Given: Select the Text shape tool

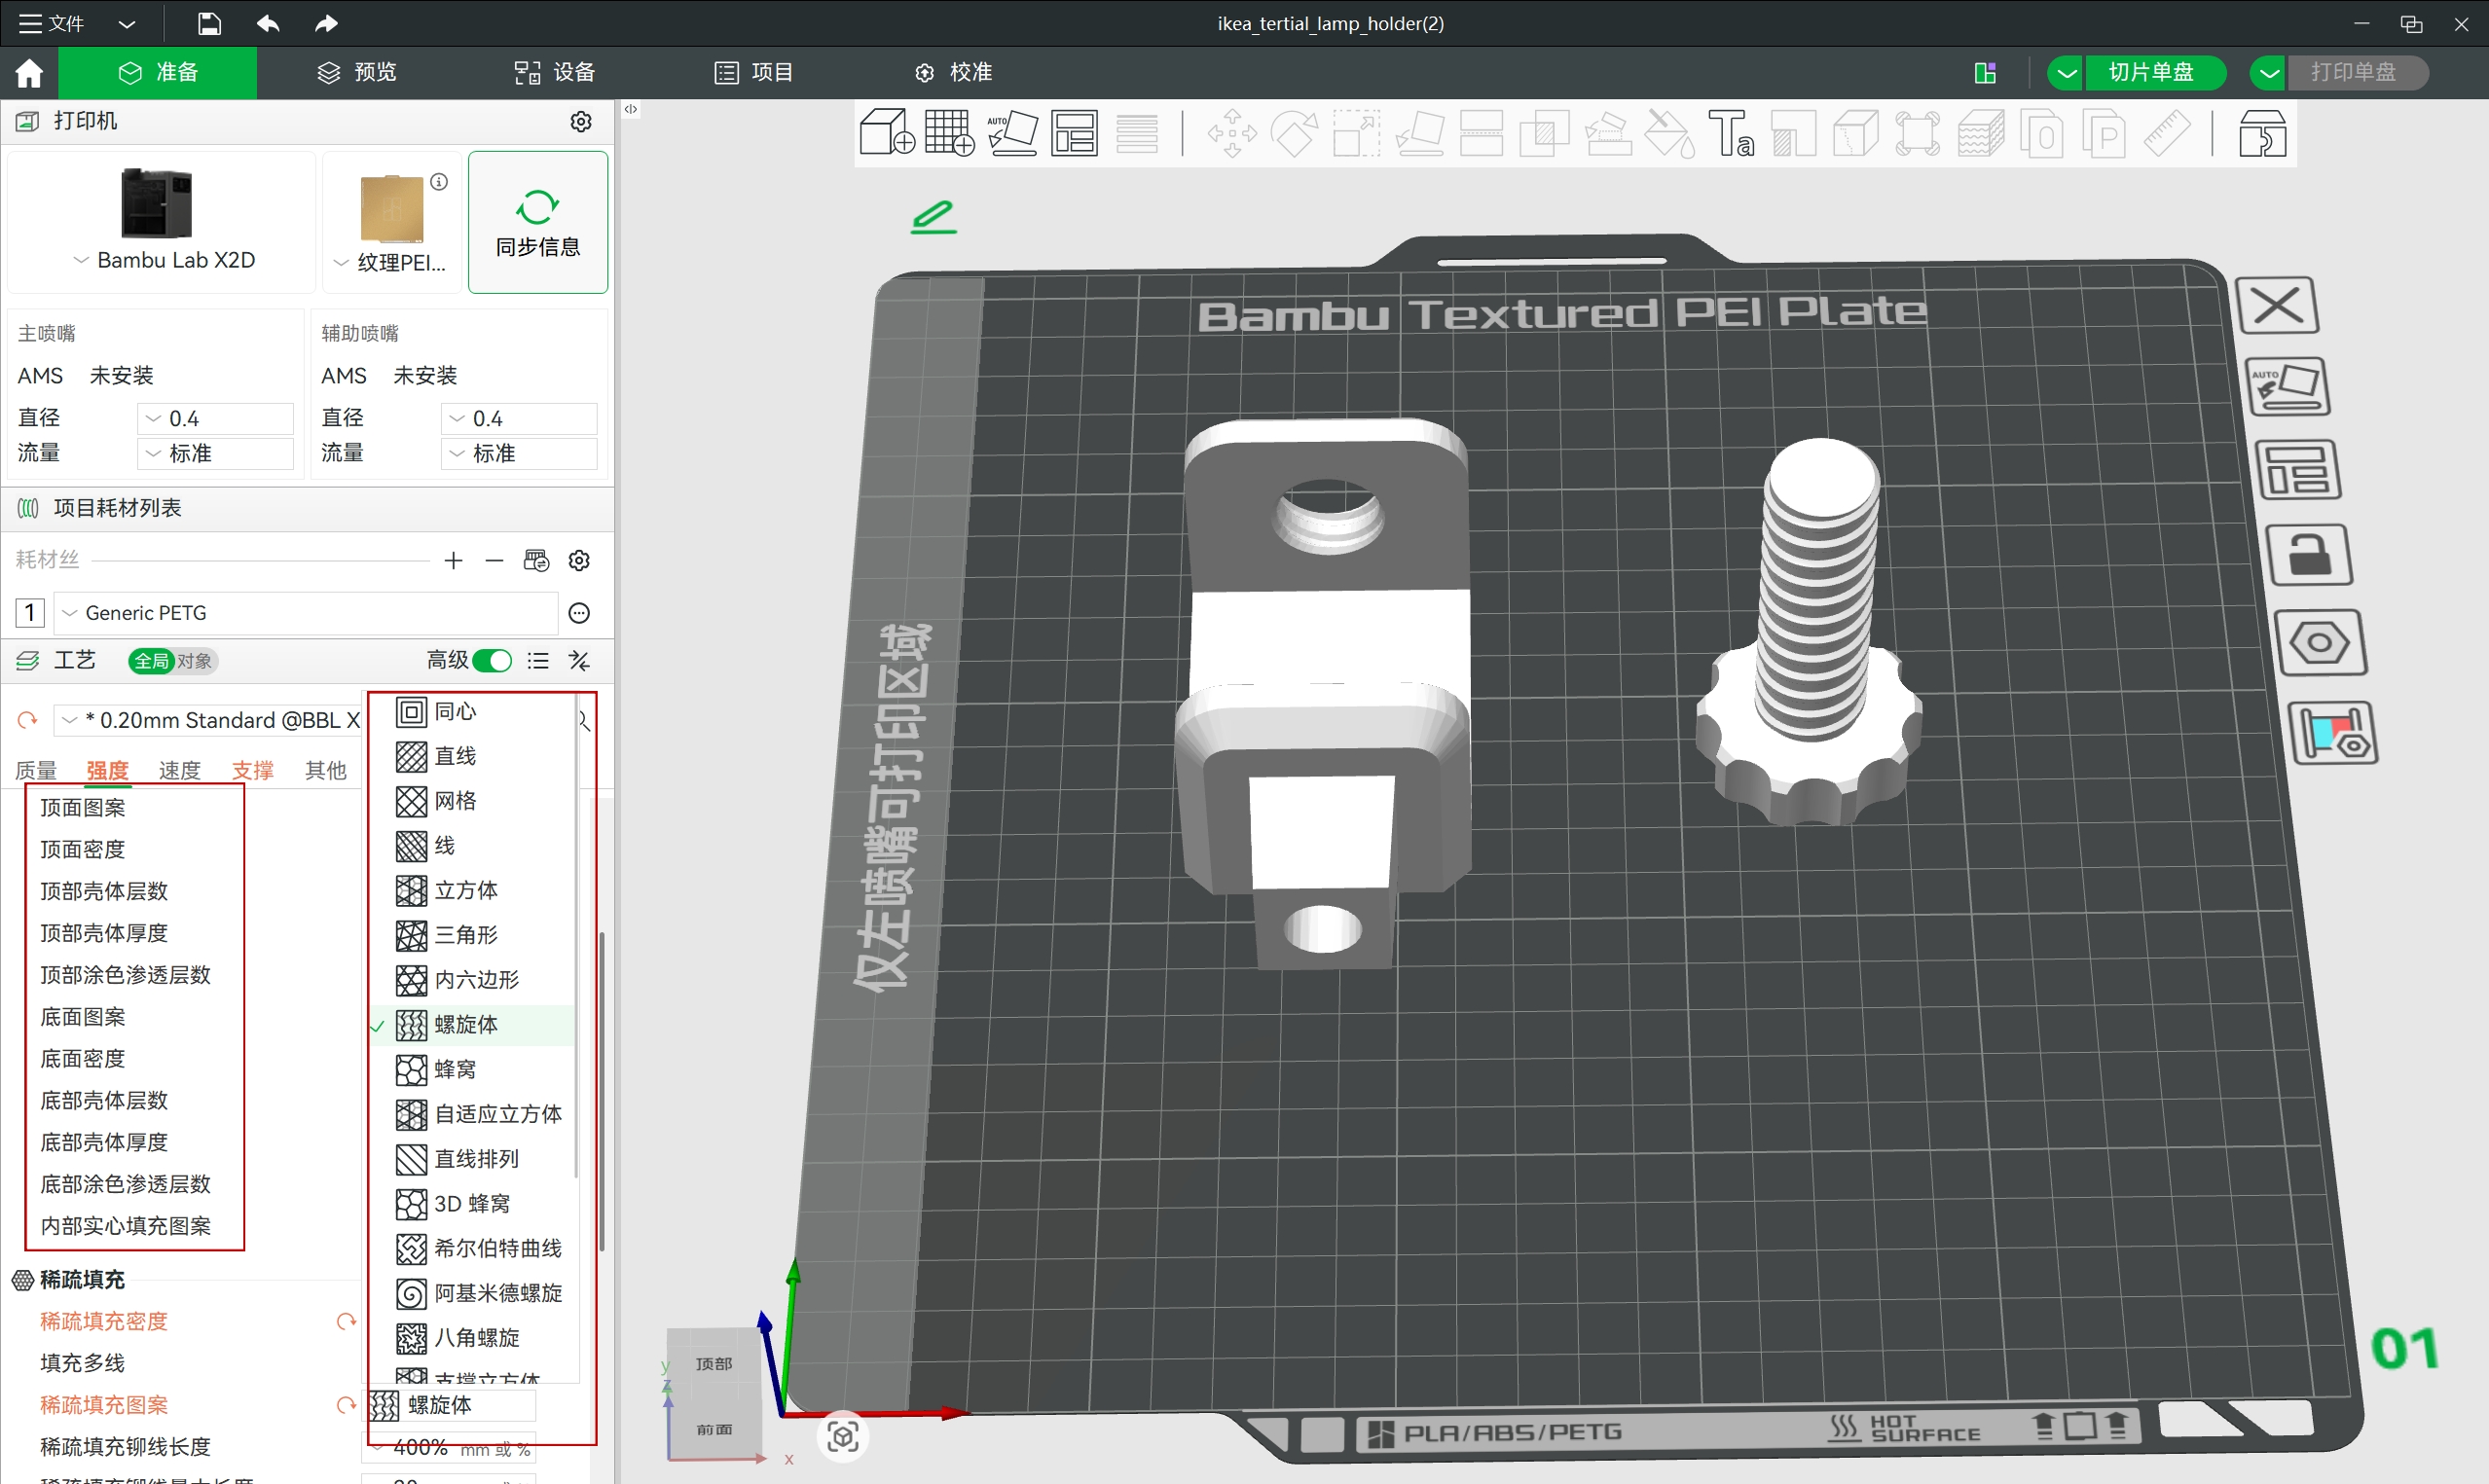Looking at the screenshot, I should pyautogui.click(x=1731, y=133).
